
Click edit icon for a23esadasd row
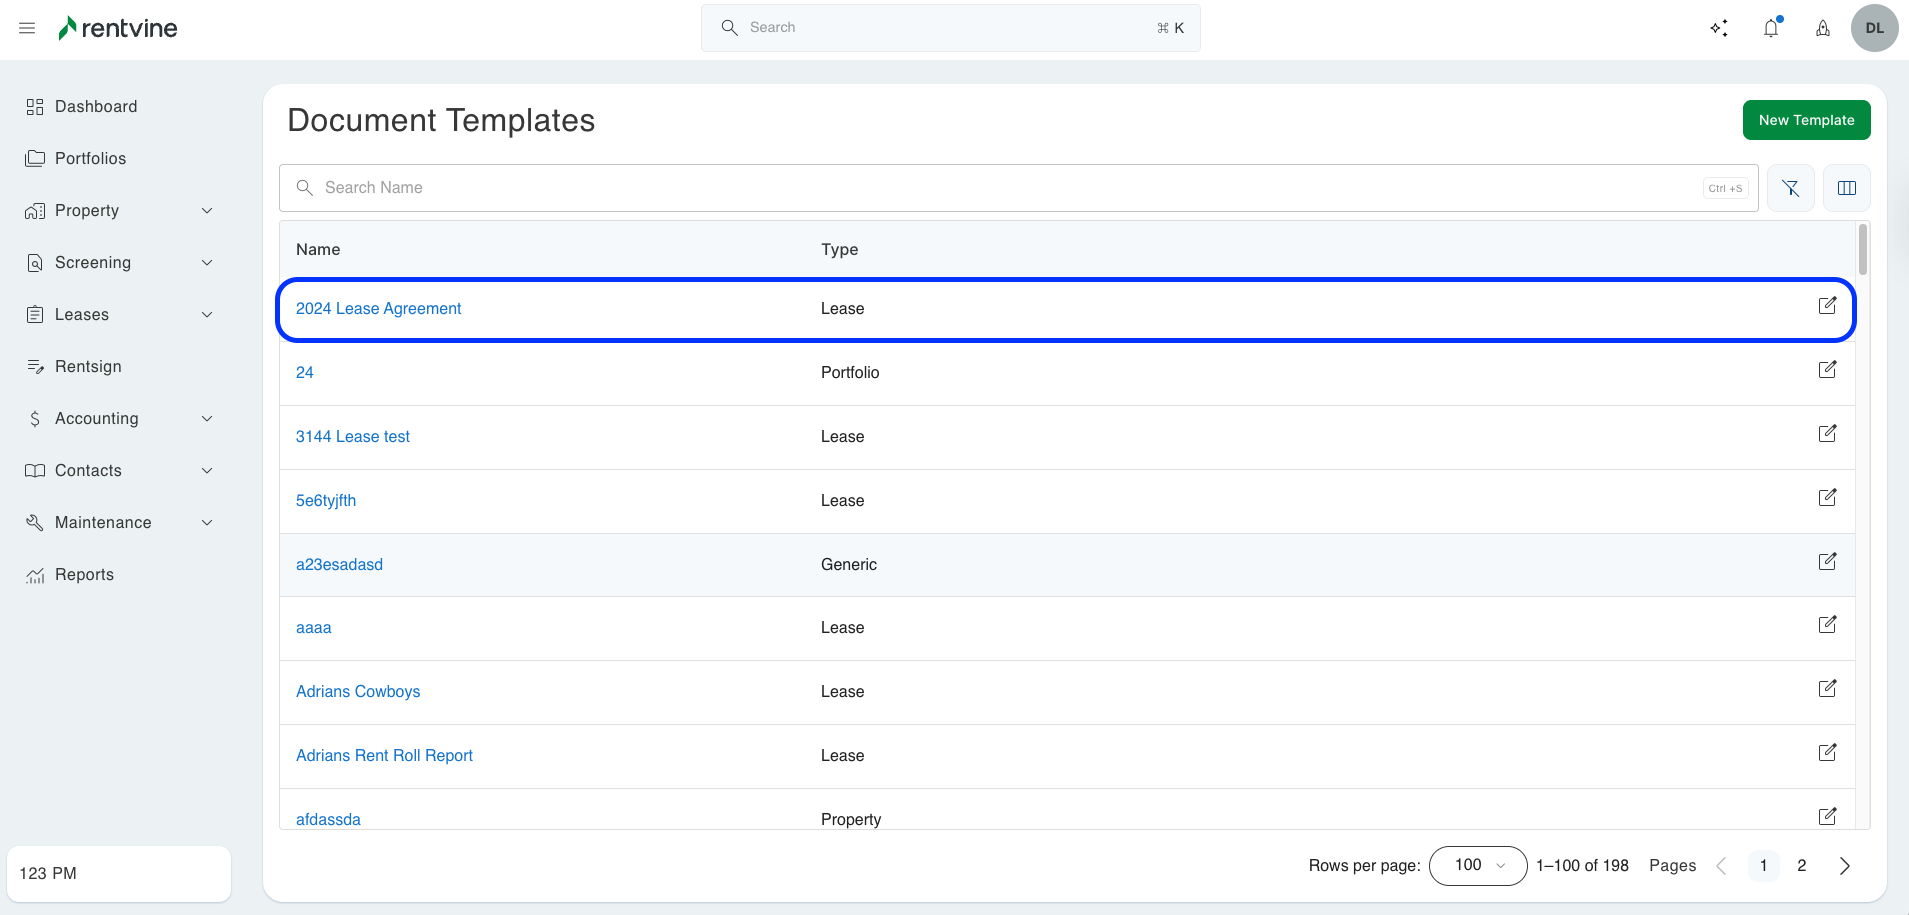pyautogui.click(x=1827, y=562)
